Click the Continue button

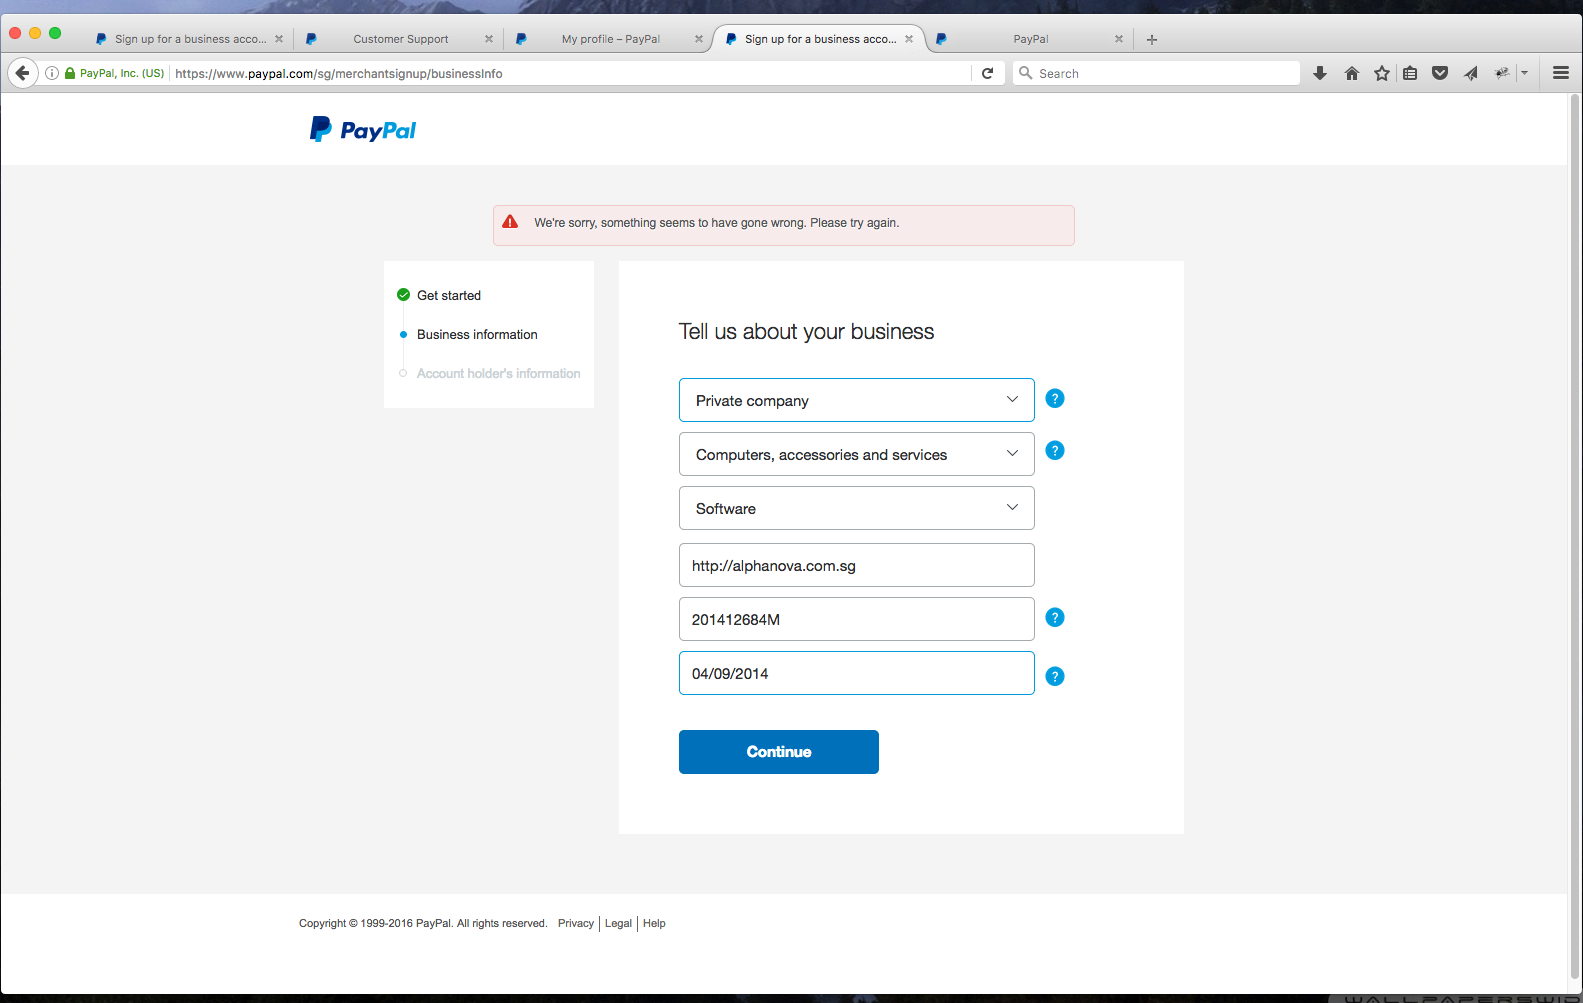[779, 752]
